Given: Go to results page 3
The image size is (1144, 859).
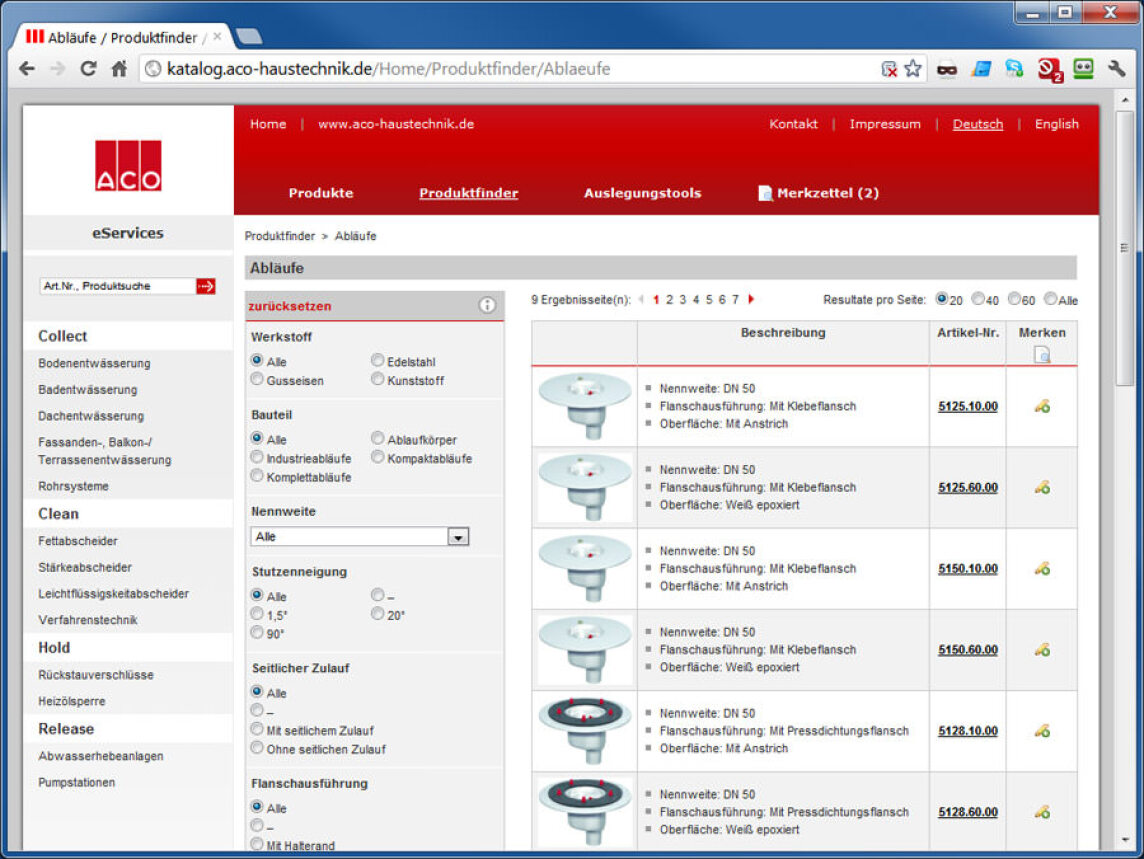Looking at the screenshot, I should [683, 299].
